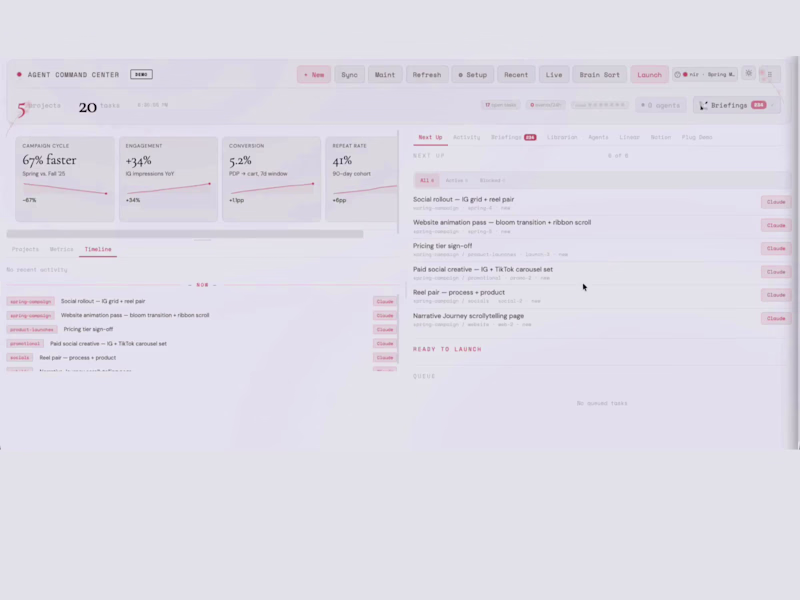The height and width of the screenshot is (600, 800).
Task: Switch to the Metrics tab
Action: (x=61, y=249)
